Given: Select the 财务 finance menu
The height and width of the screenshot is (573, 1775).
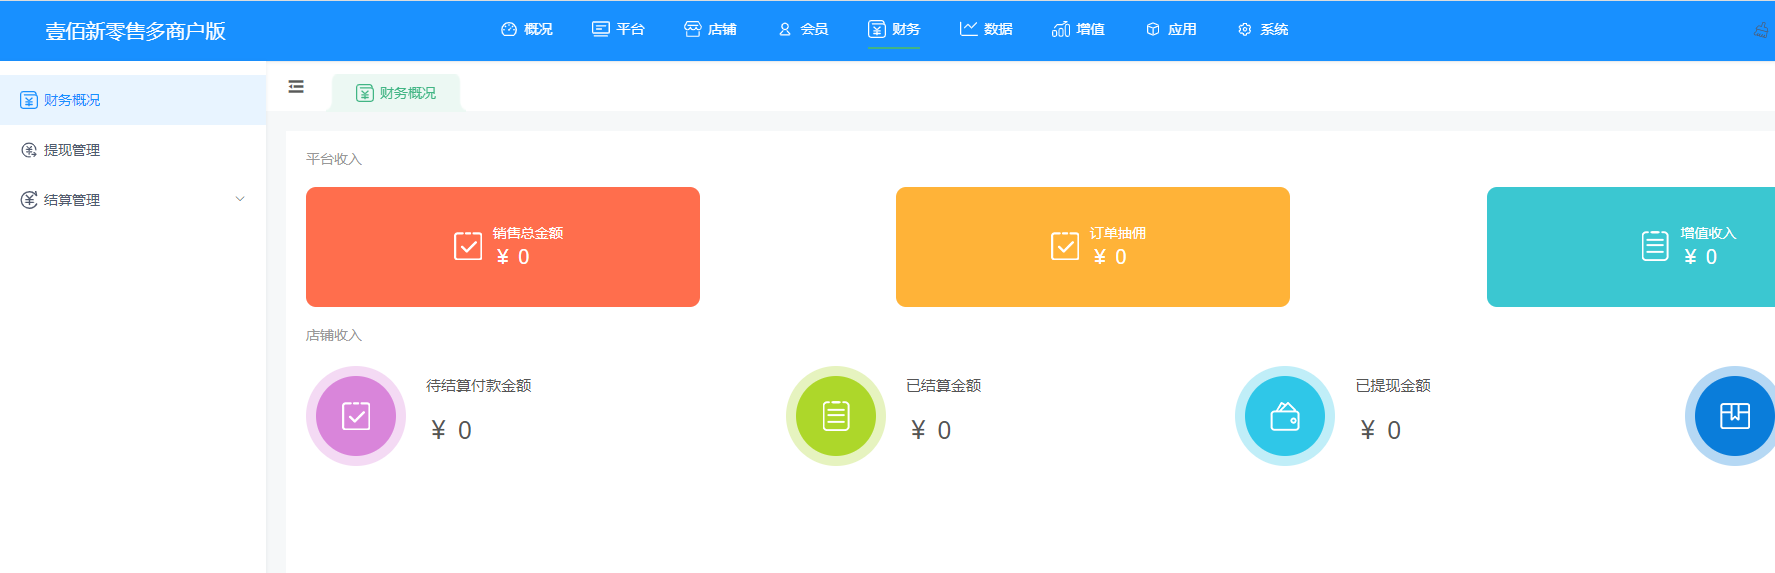Looking at the screenshot, I should click(894, 30).
